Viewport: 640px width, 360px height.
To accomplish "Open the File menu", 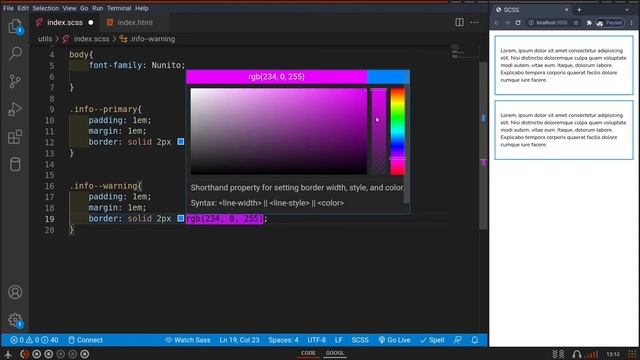I will pyautogui.click(x=8, y=8).
